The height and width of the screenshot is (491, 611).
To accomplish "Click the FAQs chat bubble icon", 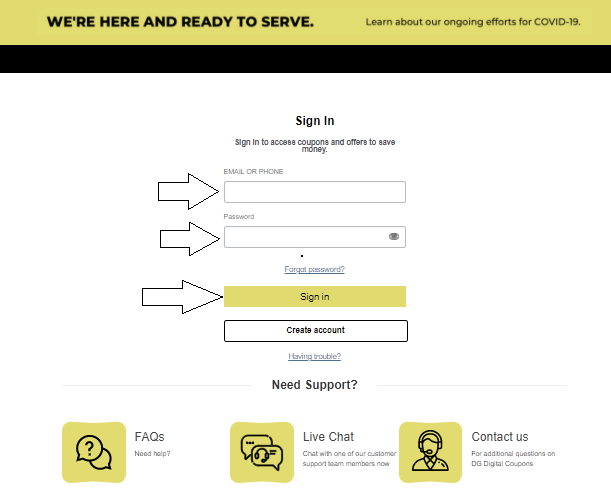I will tap(94, 452).
